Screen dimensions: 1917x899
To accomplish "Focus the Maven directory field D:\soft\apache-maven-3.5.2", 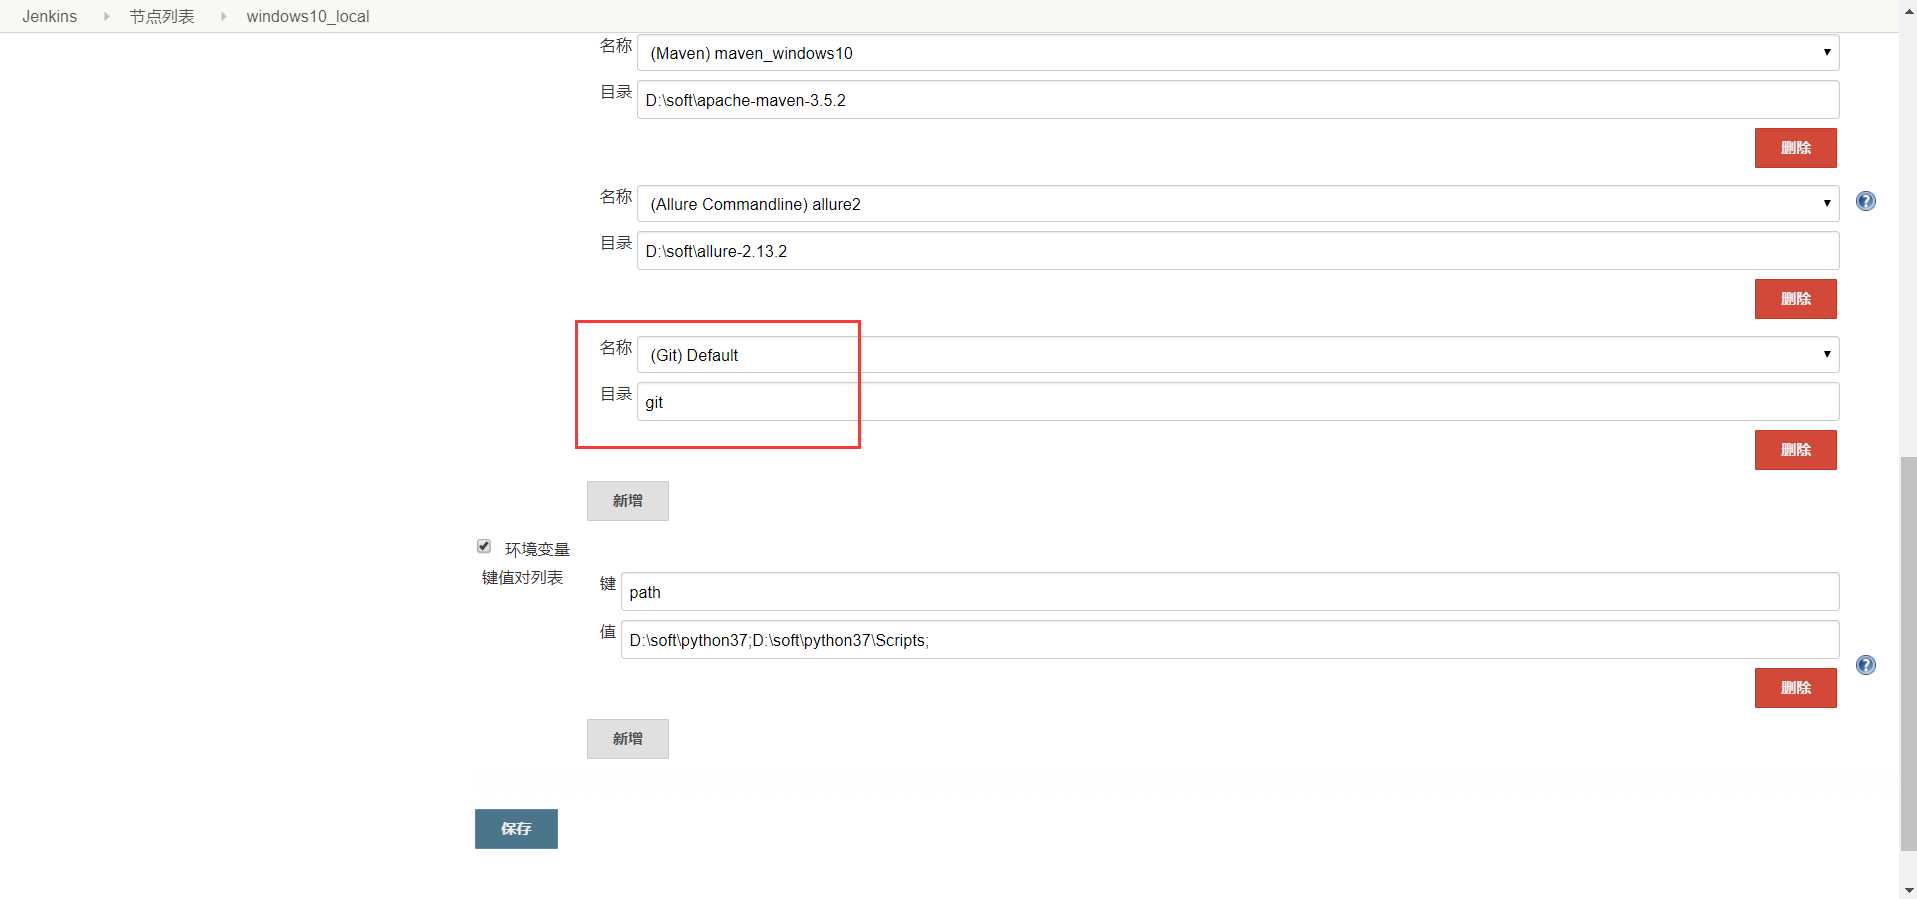I will click(x=1238, y=100).
